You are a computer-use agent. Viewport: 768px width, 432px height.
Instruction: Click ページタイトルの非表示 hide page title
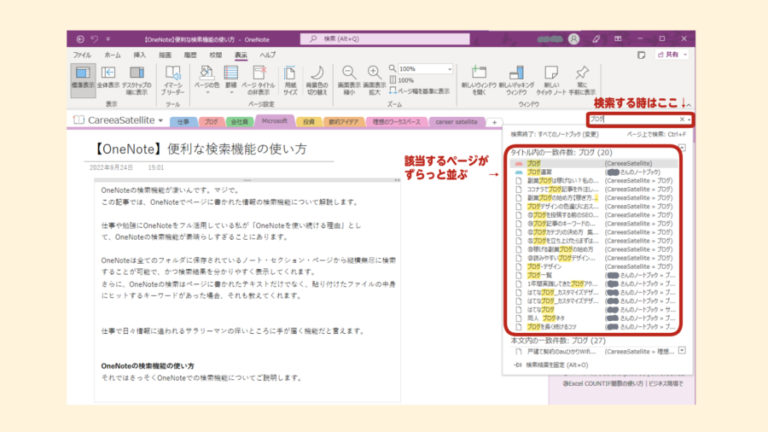(258, 80)
